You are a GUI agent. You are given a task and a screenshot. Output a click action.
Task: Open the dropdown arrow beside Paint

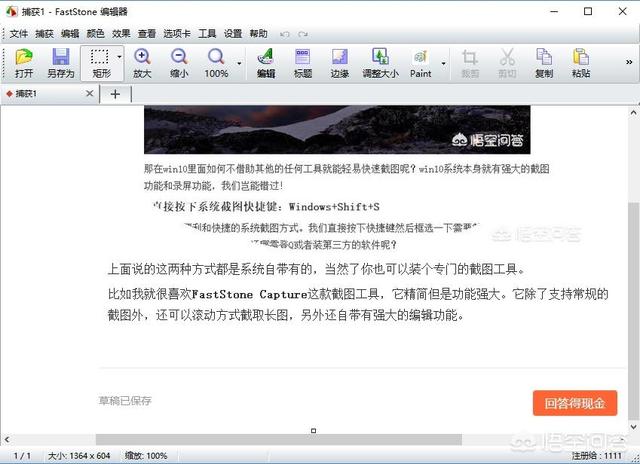click(443, 63)
